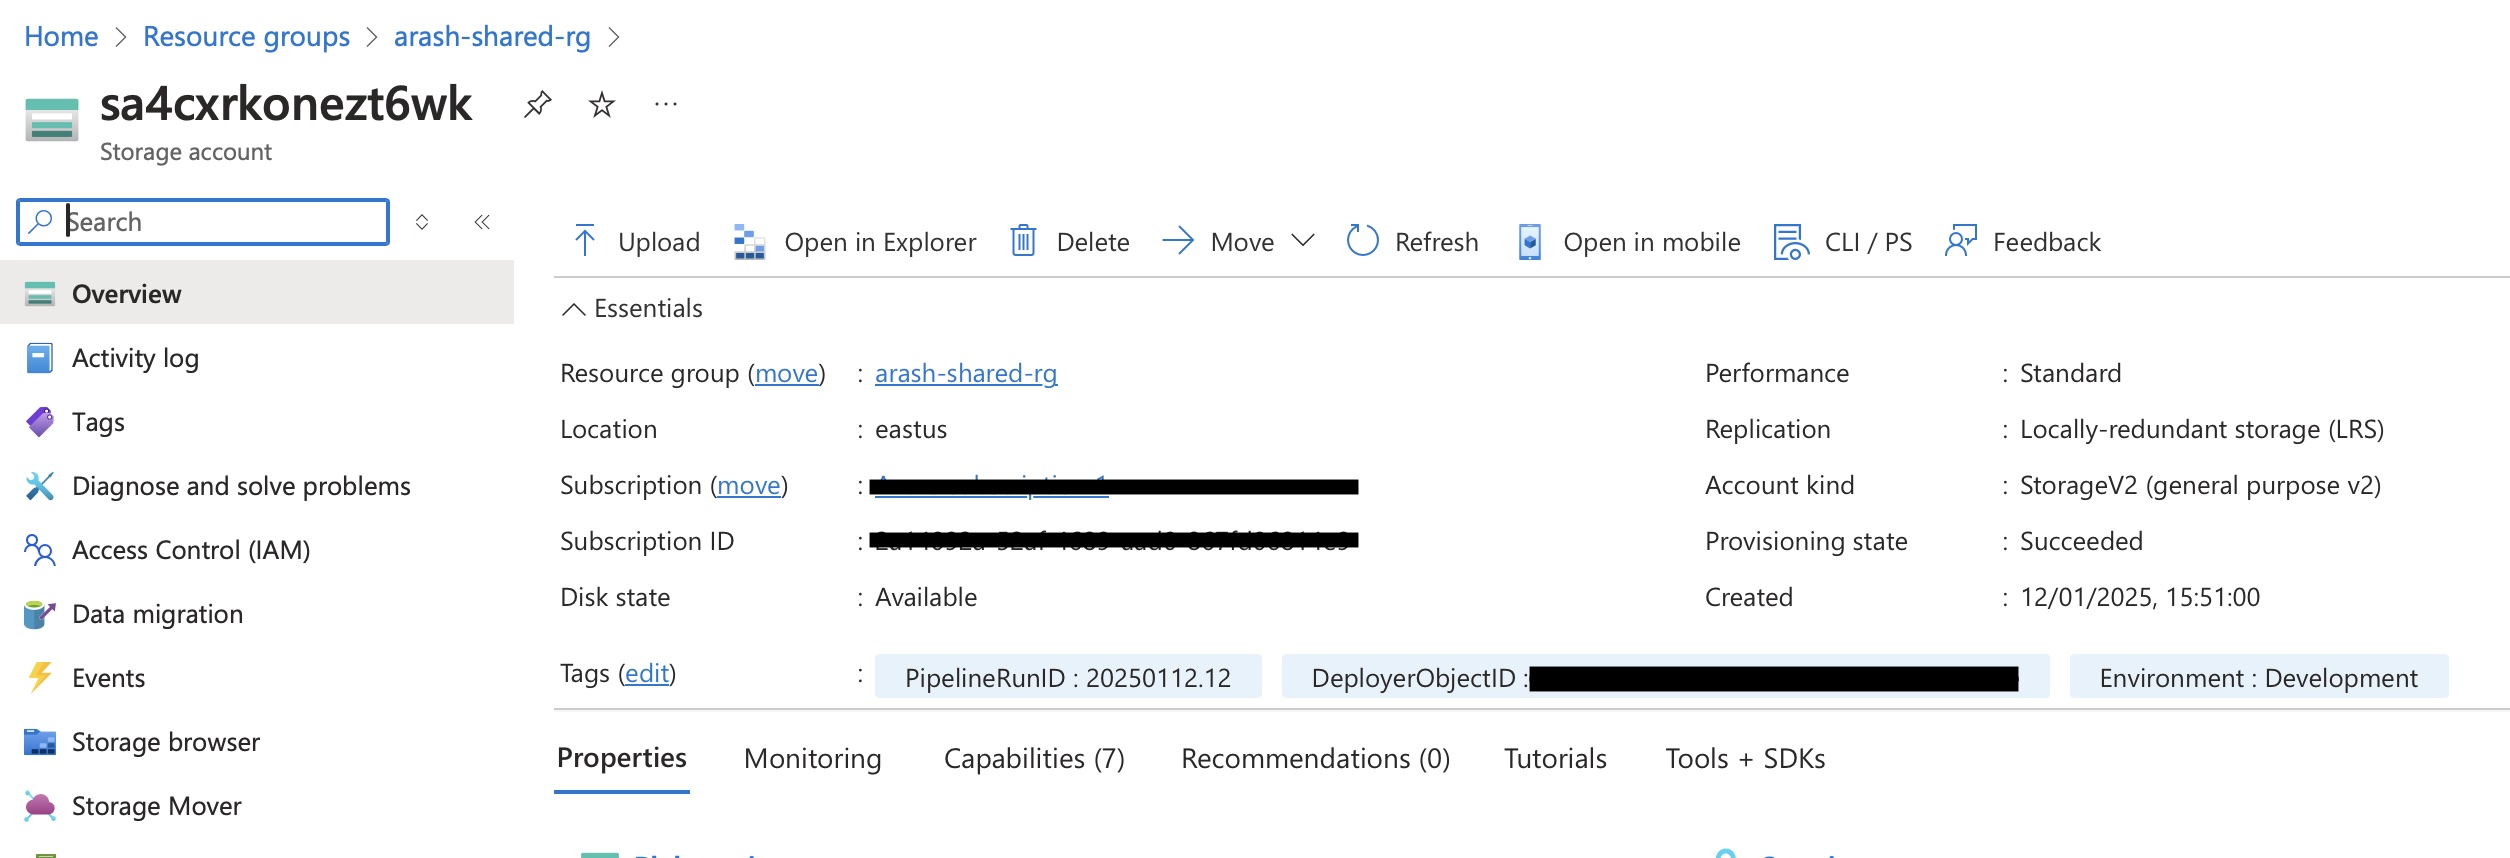Open the Tools + SDKs tab
Image resolution: width=2510 pixels, height=858 pixels.
pos(1745,758)
